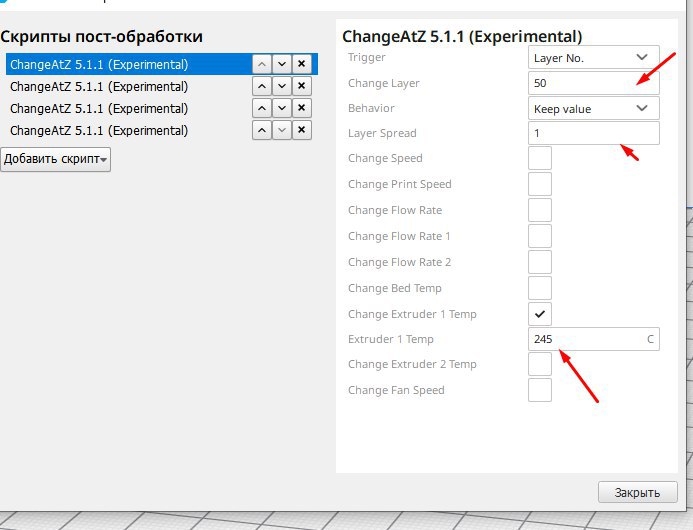Edit Change Layer field value 50
Image resolution: width=693 pixels, height=530 pixels.
(x=594, y=83)
